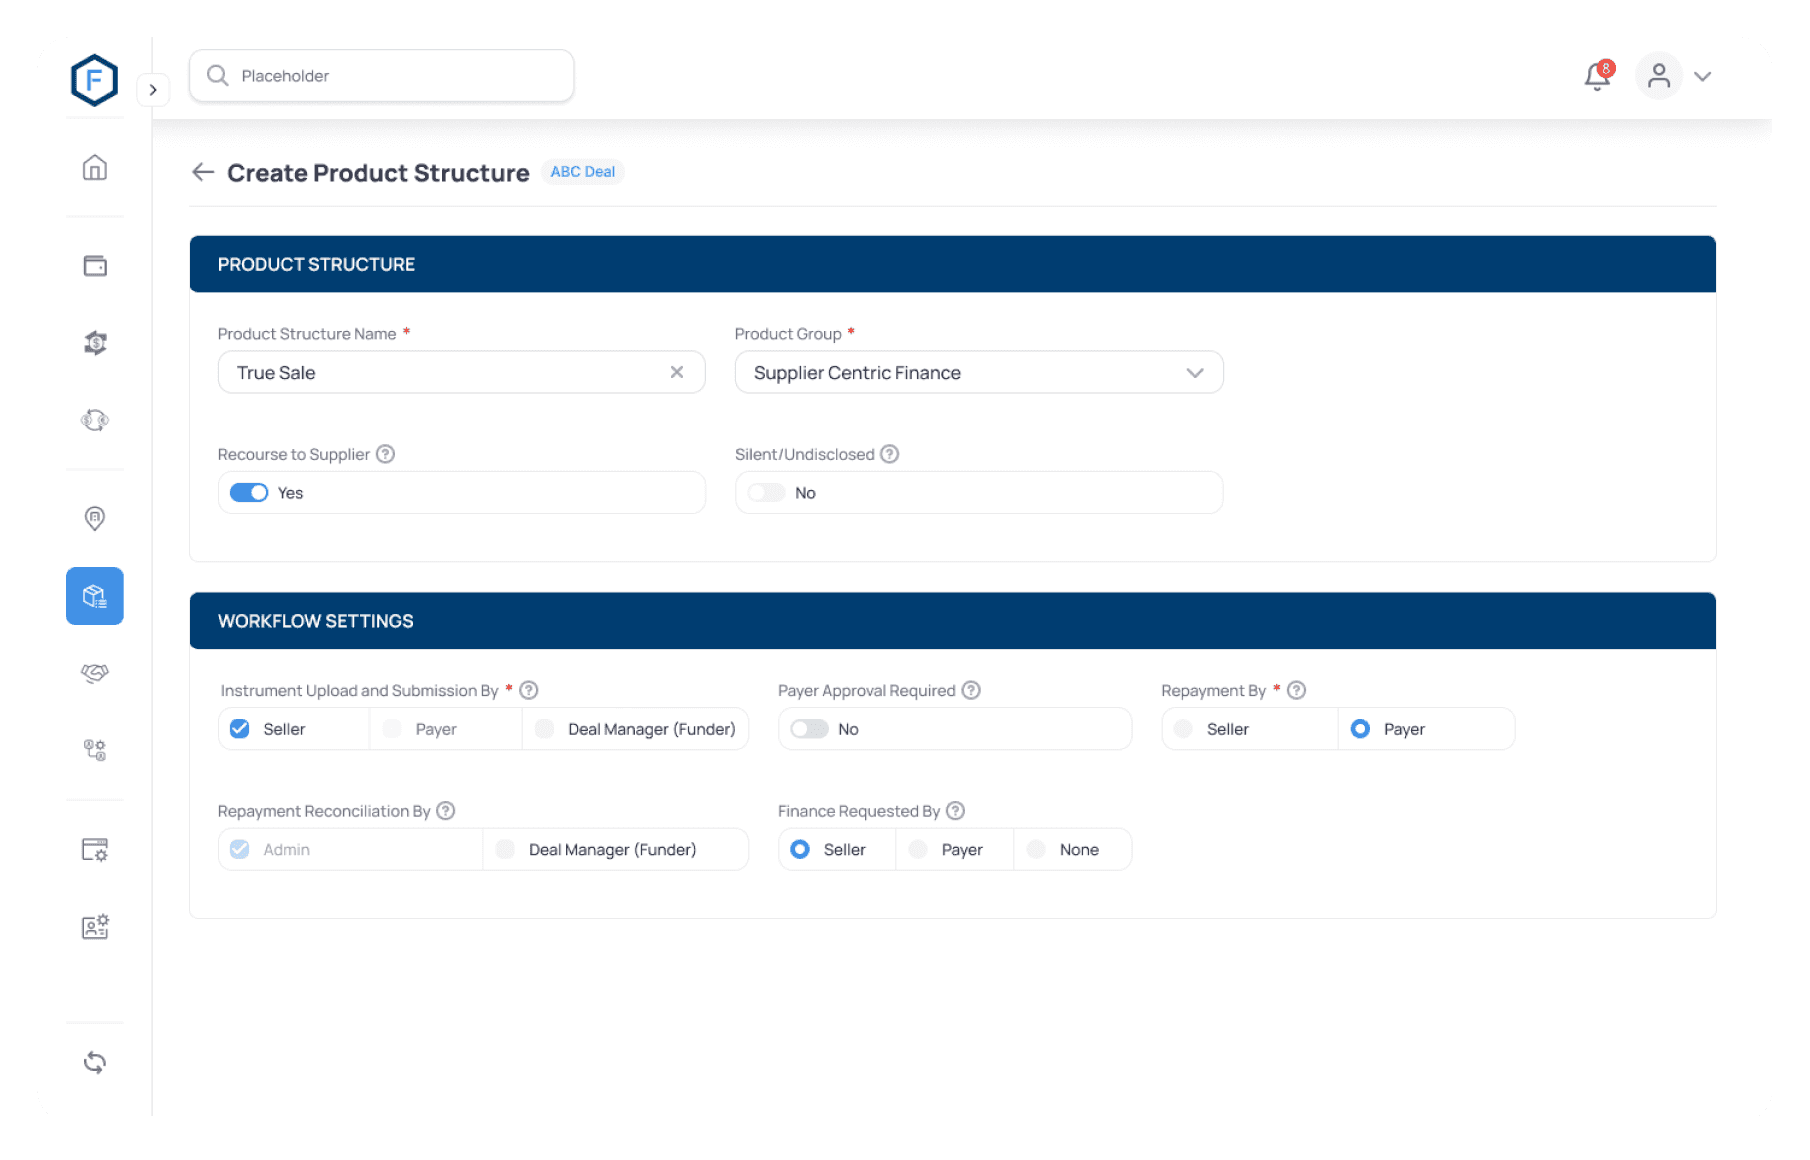Expand the profile menu chevron

tap(1703, 77)
